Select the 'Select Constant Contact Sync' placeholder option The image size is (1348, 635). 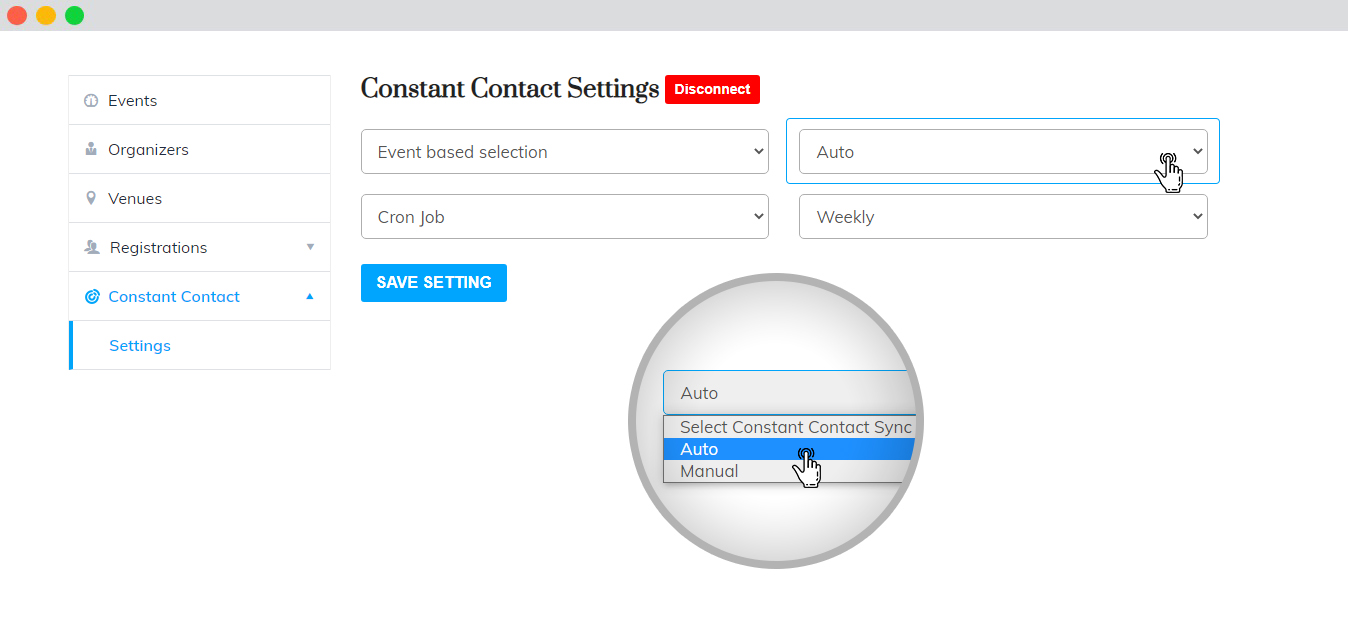tap(789, 427)
